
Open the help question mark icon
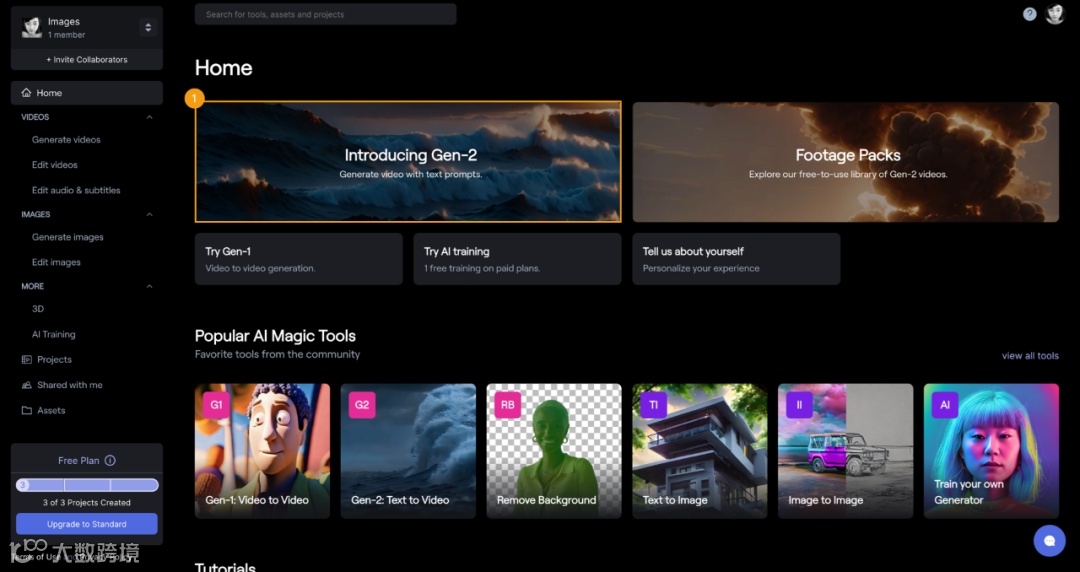click(1029, 14)
